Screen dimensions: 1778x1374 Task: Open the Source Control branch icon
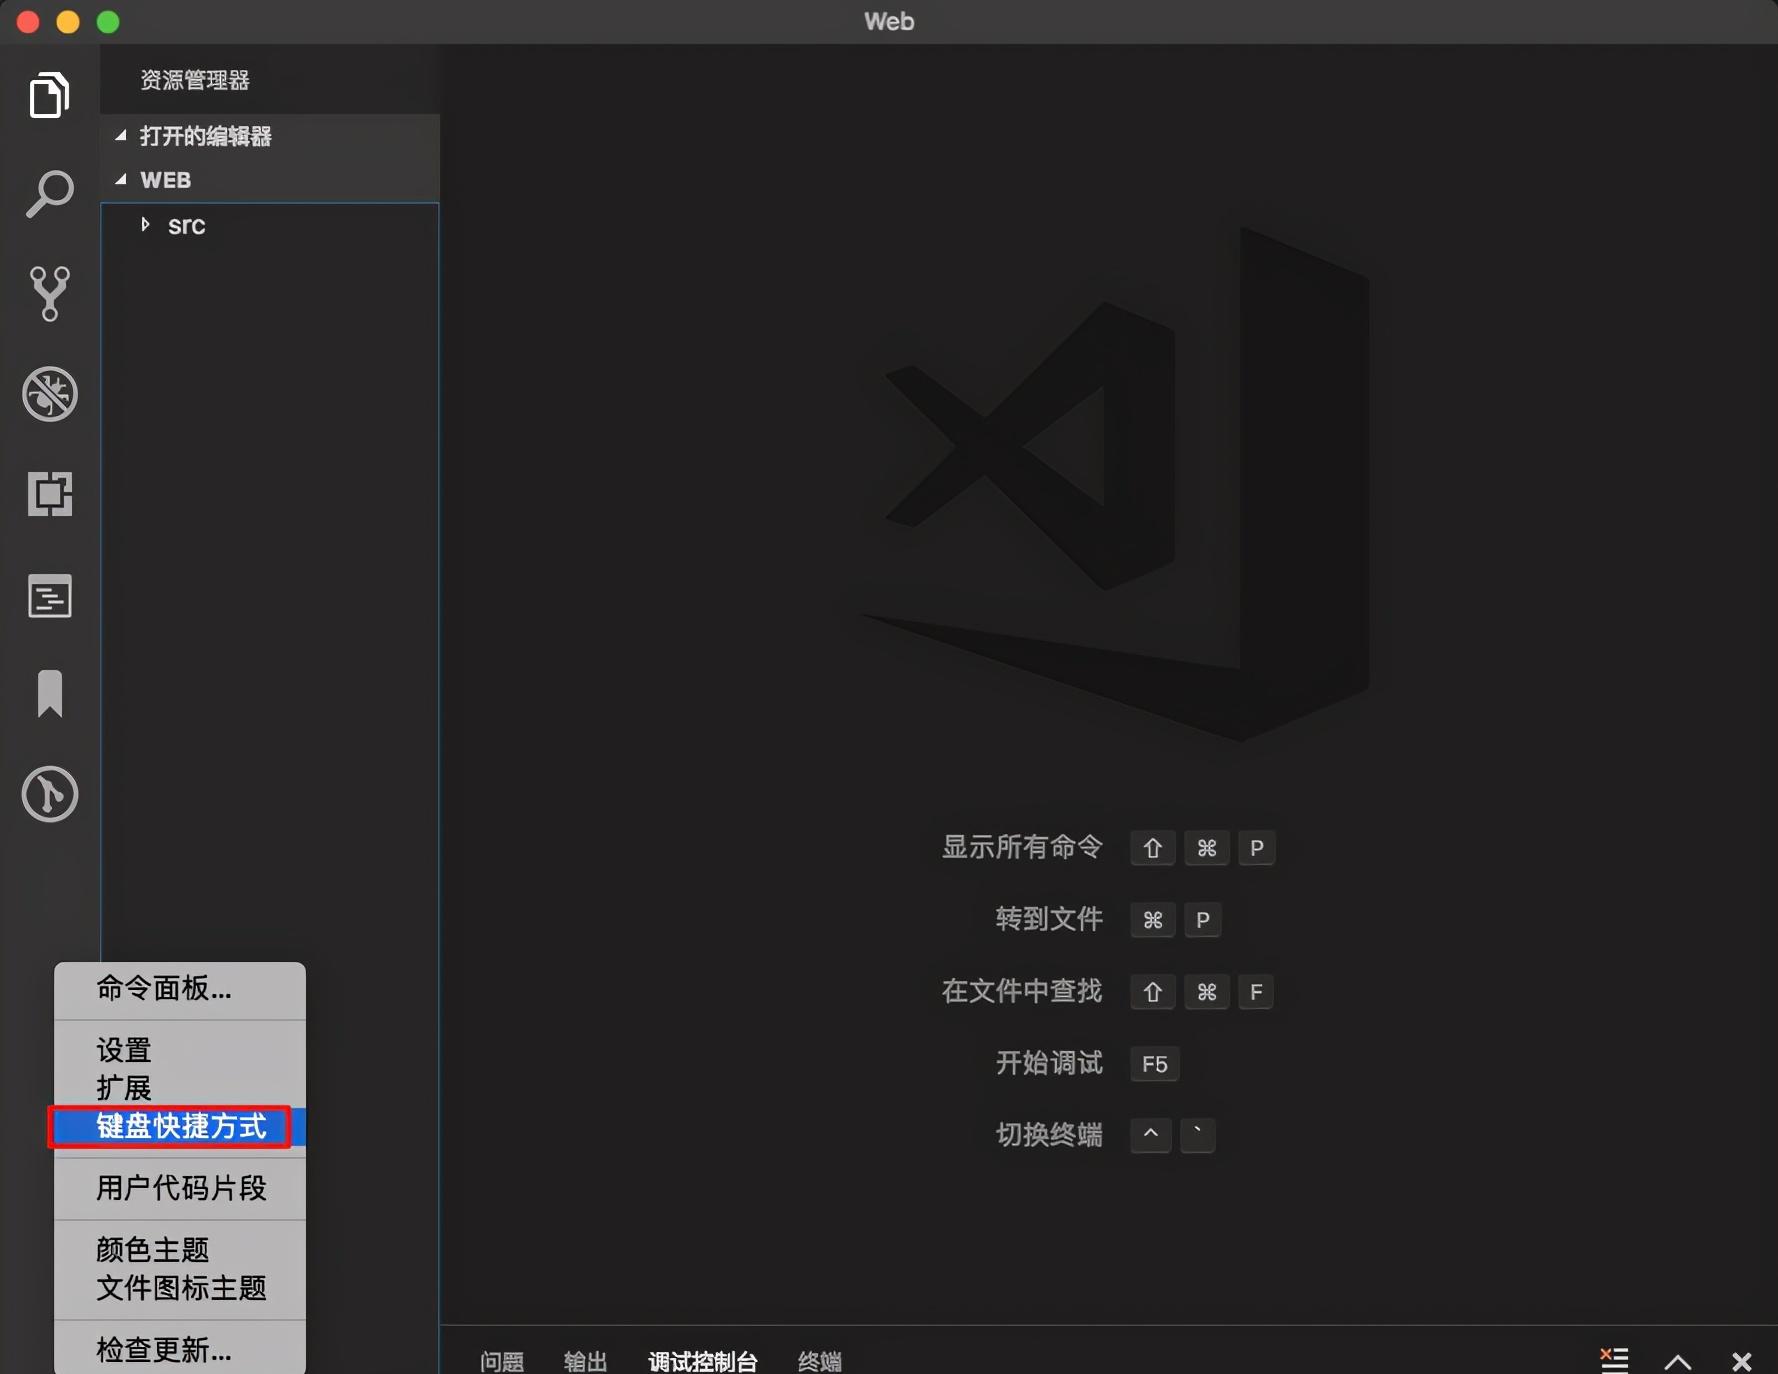49,293
